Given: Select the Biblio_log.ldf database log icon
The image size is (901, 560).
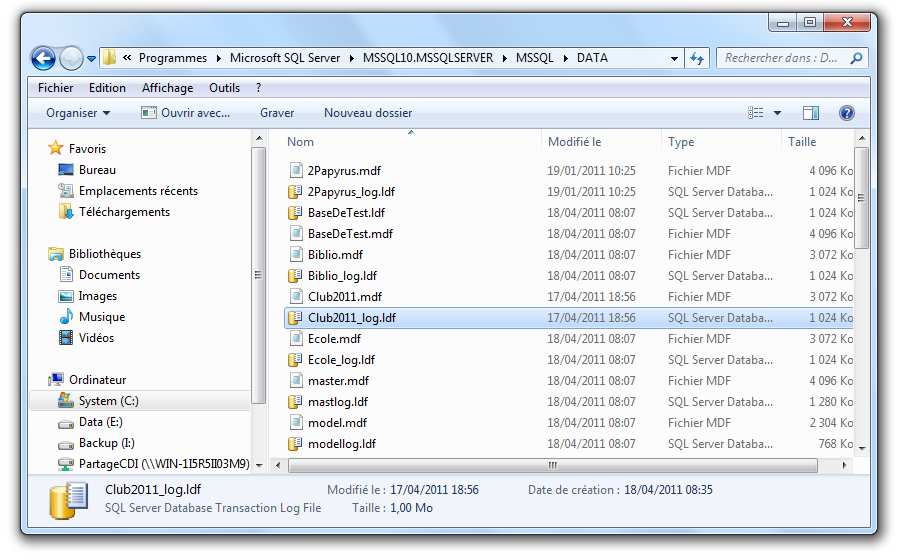Looking at the screenshot, I should point(295,276).
